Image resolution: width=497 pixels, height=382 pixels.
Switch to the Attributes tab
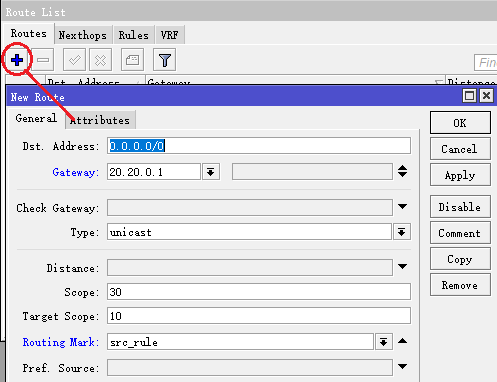pyautogui.click(x=100, y=120)
